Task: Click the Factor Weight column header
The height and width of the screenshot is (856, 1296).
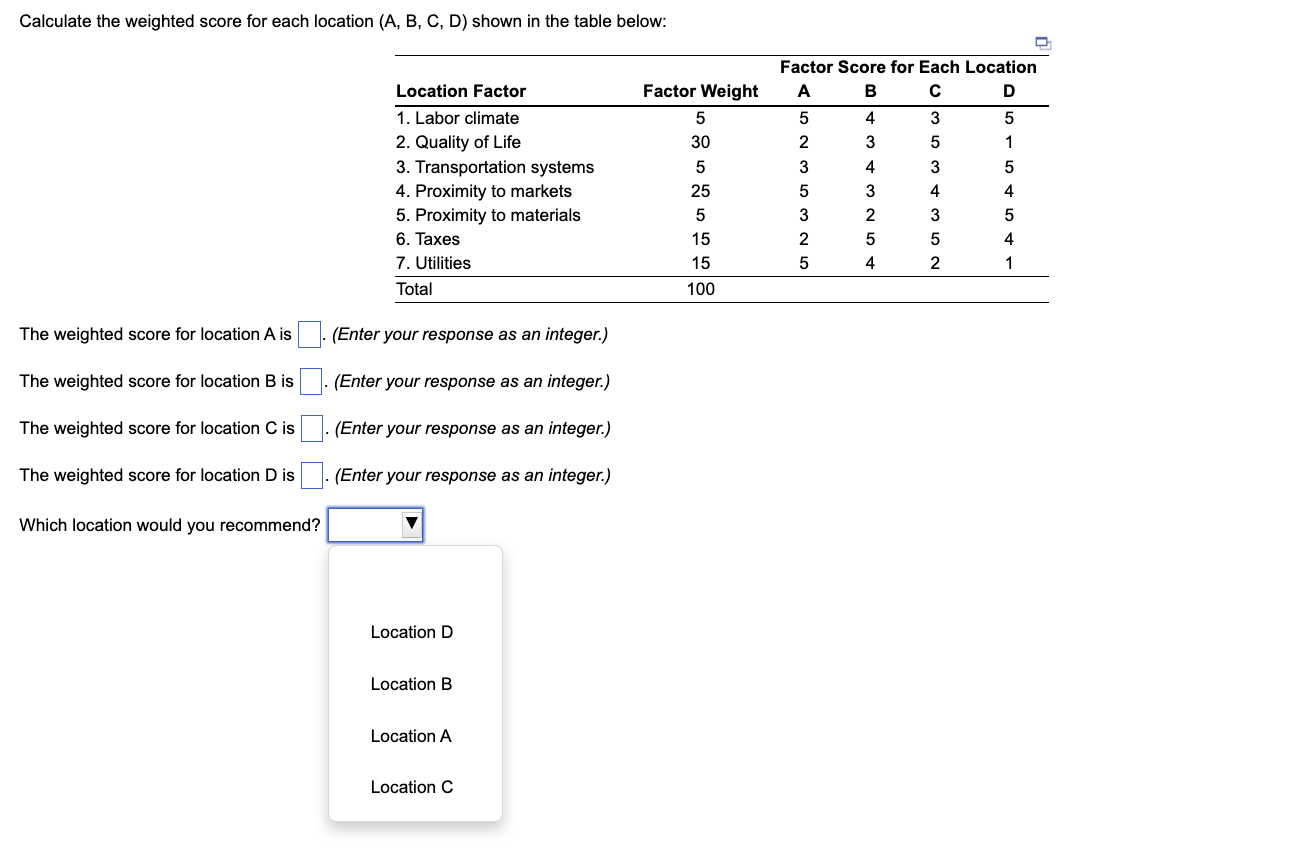Action: pyautogui.click(x=701, y=91)
